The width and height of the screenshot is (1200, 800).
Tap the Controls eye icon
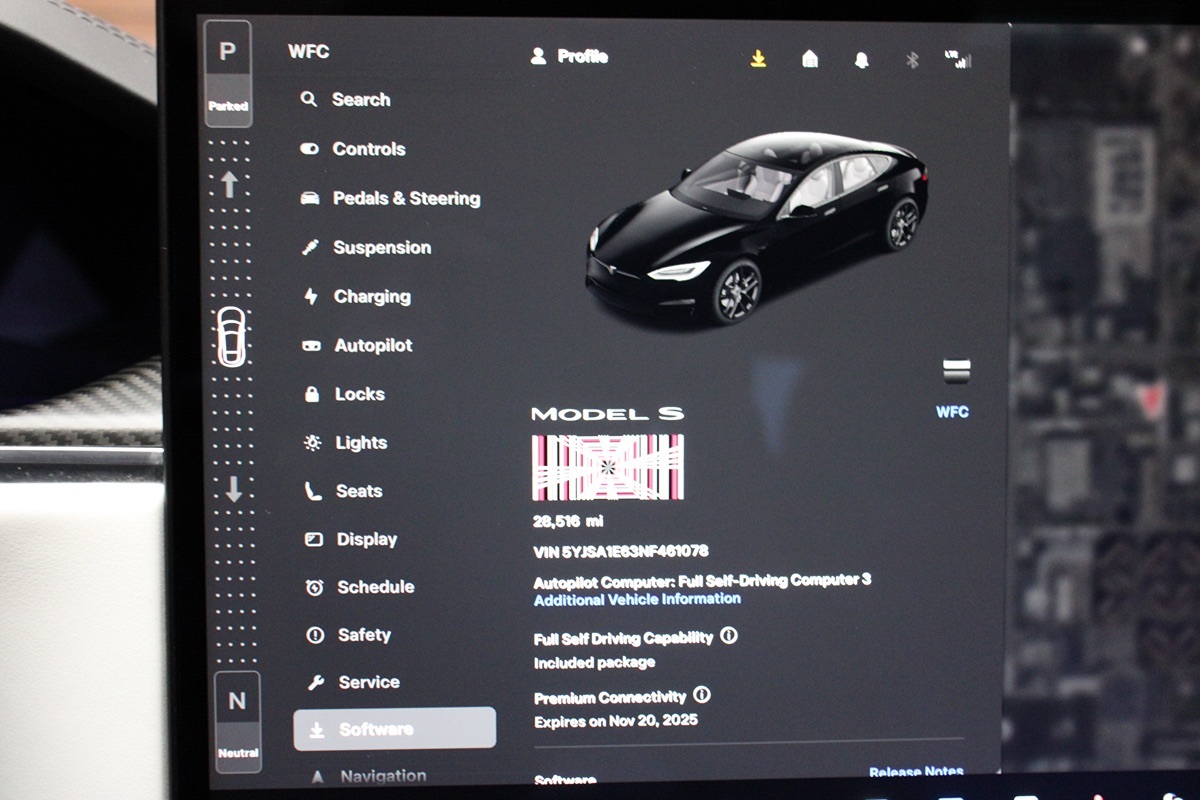coord(310,149)
